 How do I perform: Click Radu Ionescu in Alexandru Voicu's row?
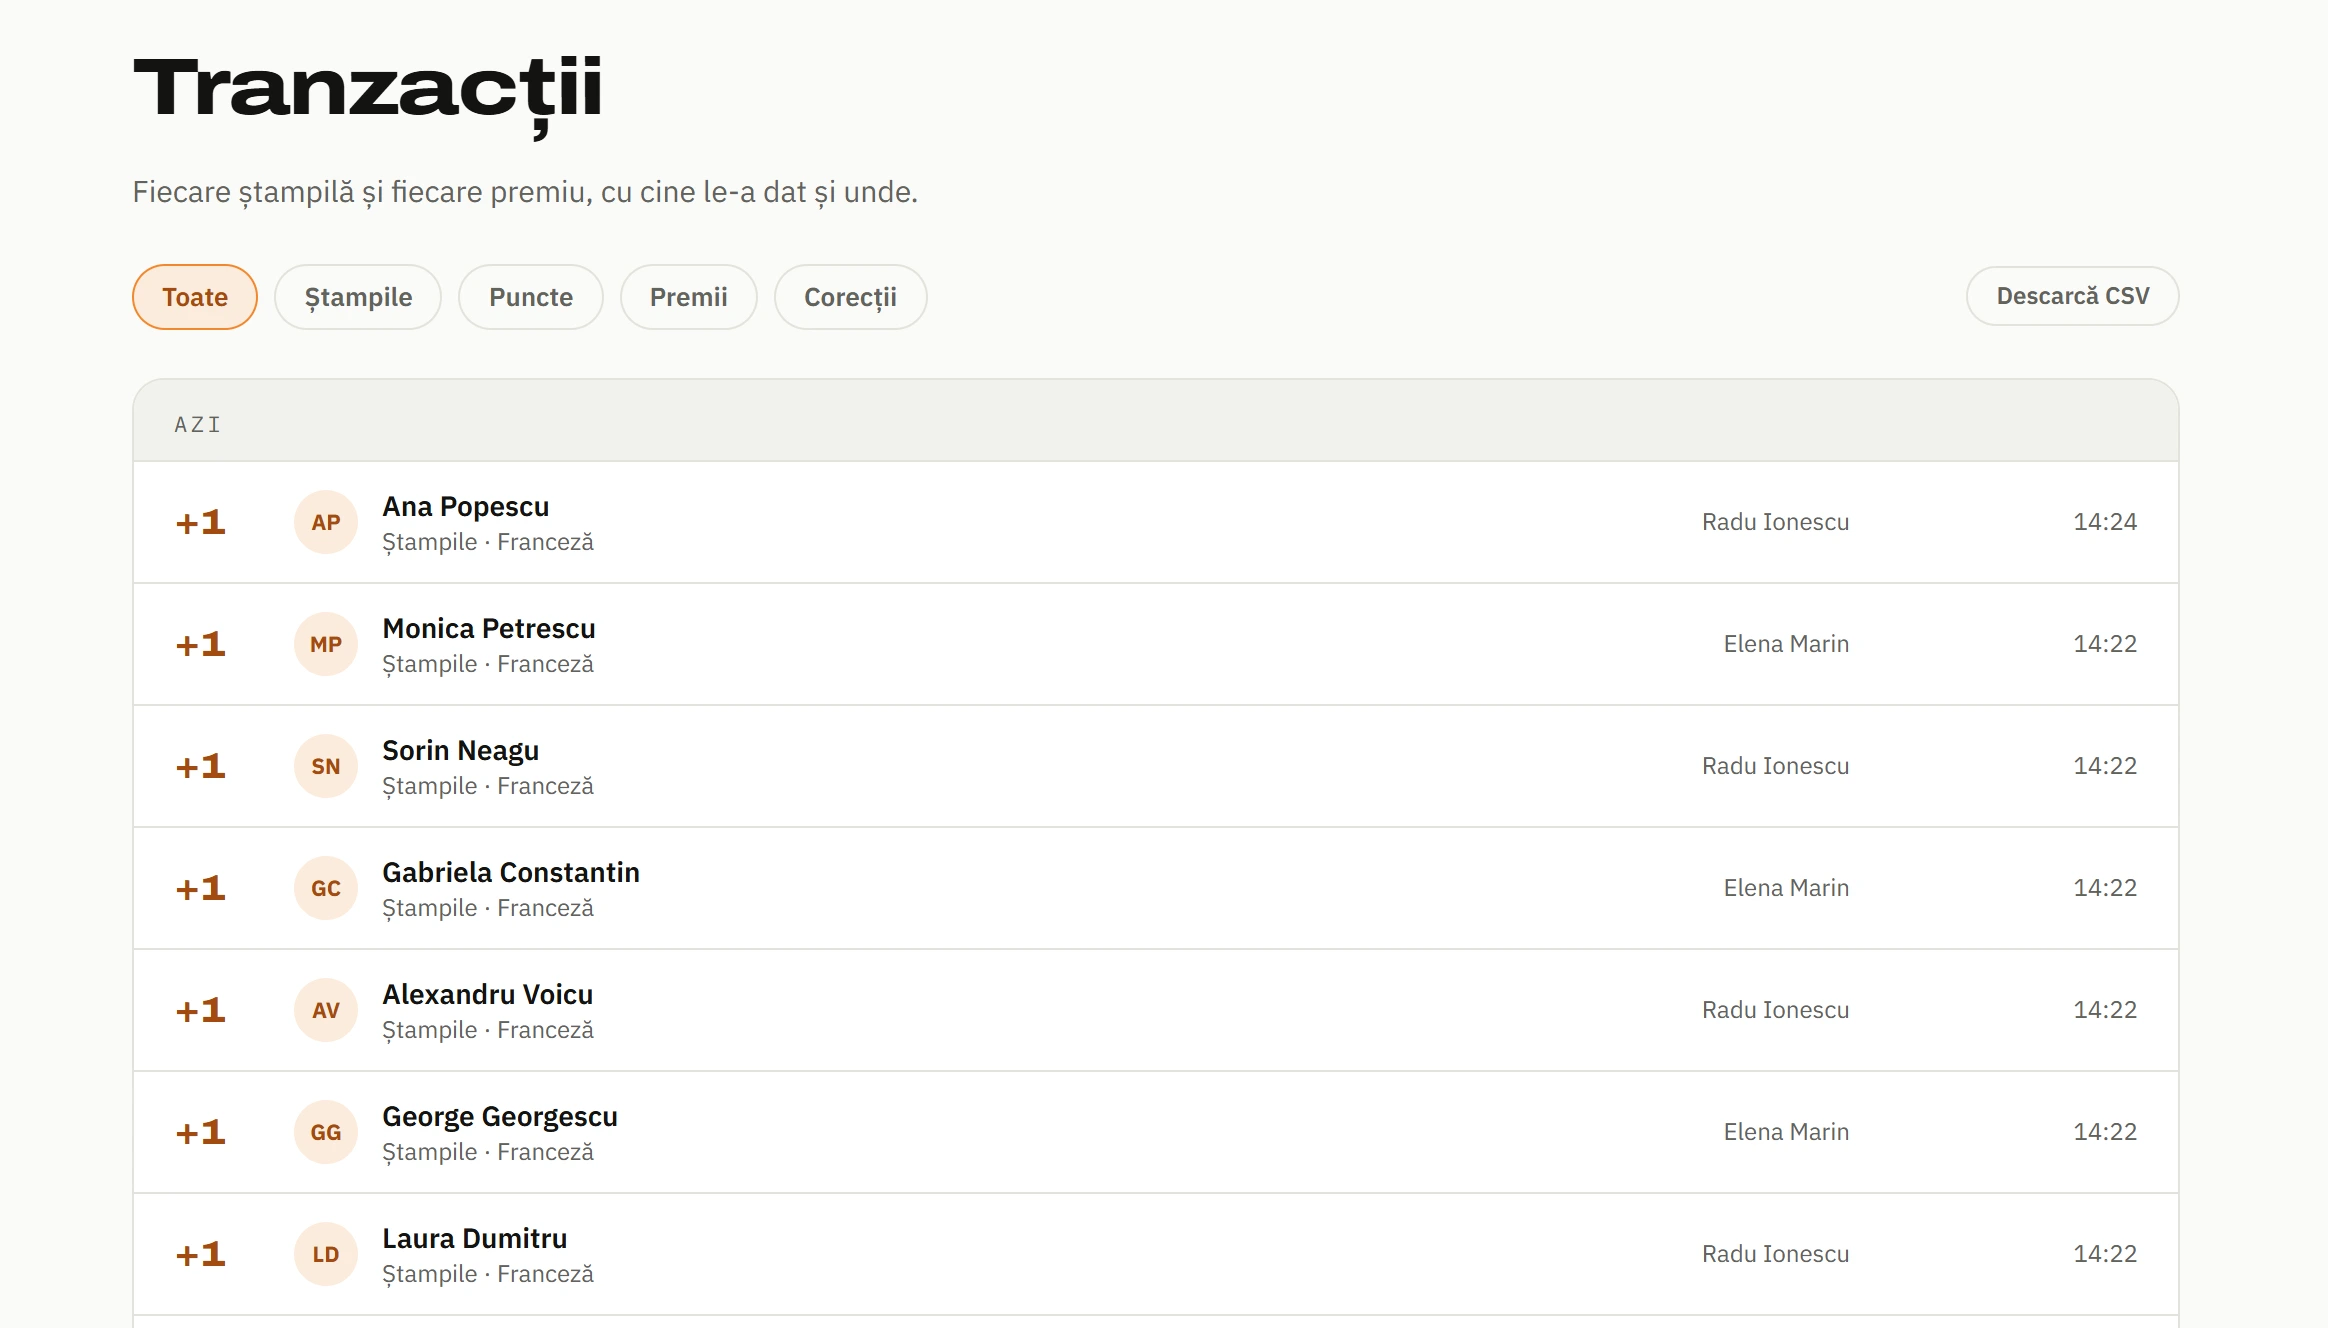[1776, 1010]
